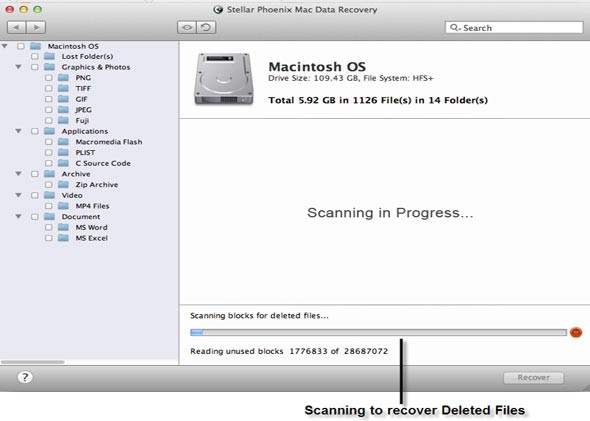Collapse the Document folder triangle
Viewport: 590px width, 421px height.
click(x=18, y=217)
